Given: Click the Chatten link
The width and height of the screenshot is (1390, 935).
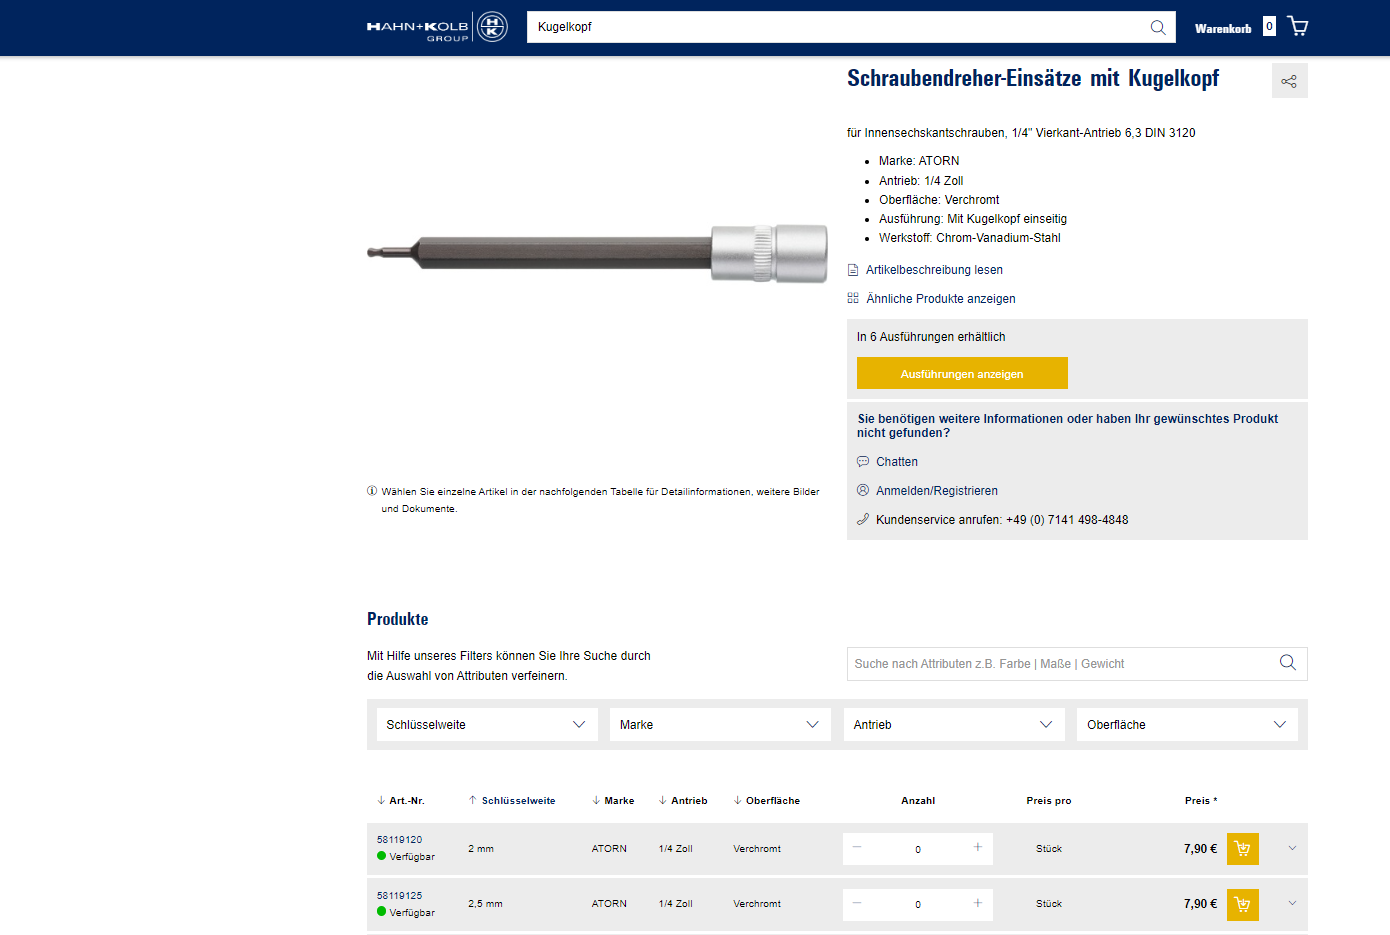Looking at the screenshot, I should pyautogui.click(x=896, y=462).
